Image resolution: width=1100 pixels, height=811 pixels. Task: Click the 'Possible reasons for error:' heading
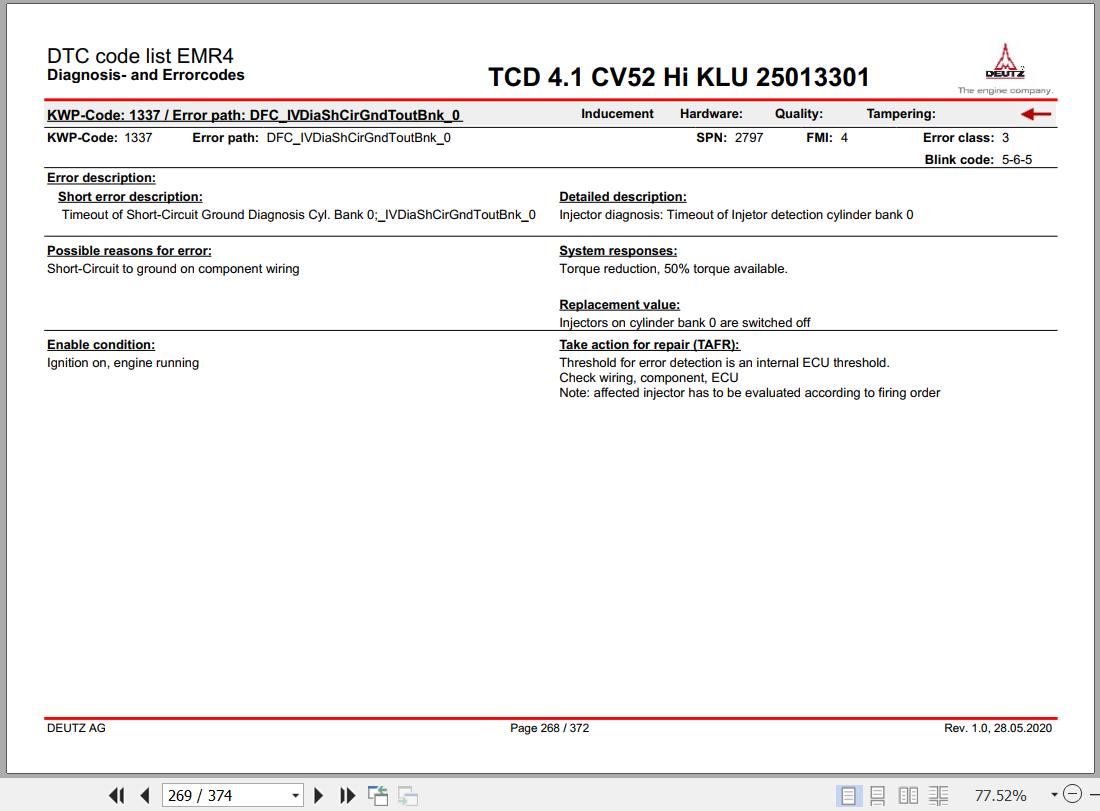tap(129, 250)
